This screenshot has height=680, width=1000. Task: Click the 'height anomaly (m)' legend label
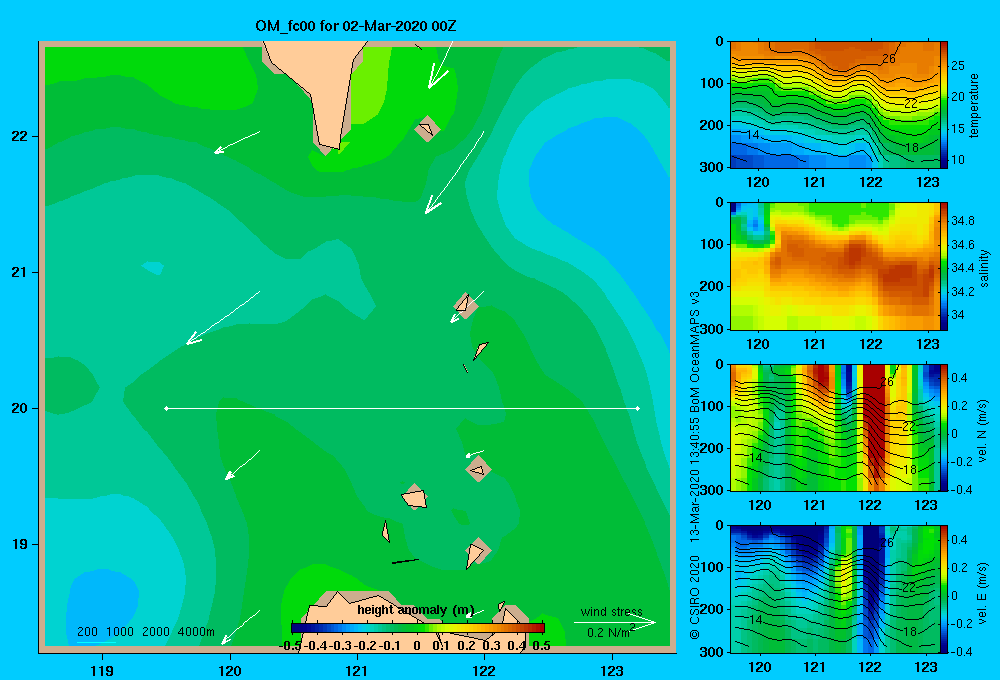point(415,610)
